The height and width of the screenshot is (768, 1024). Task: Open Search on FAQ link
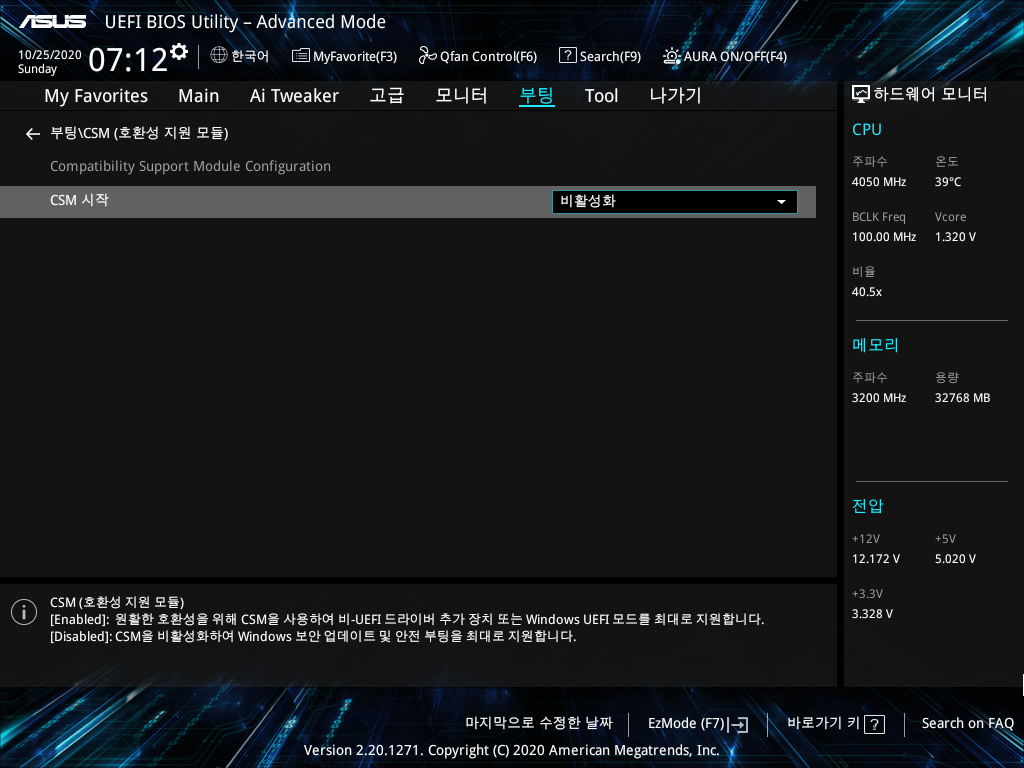[967, 724]
